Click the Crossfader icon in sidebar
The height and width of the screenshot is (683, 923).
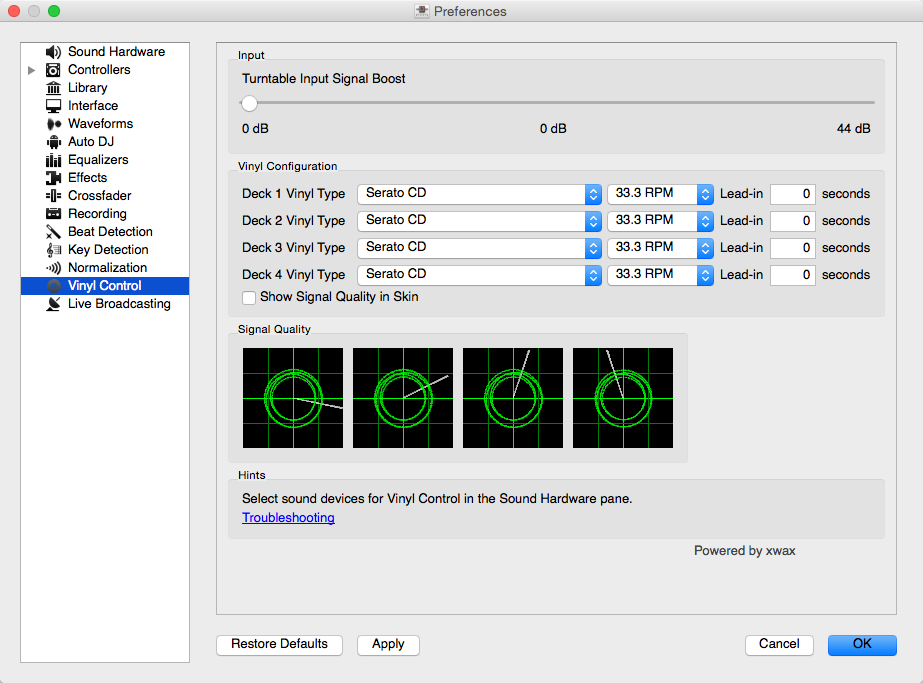54,196
